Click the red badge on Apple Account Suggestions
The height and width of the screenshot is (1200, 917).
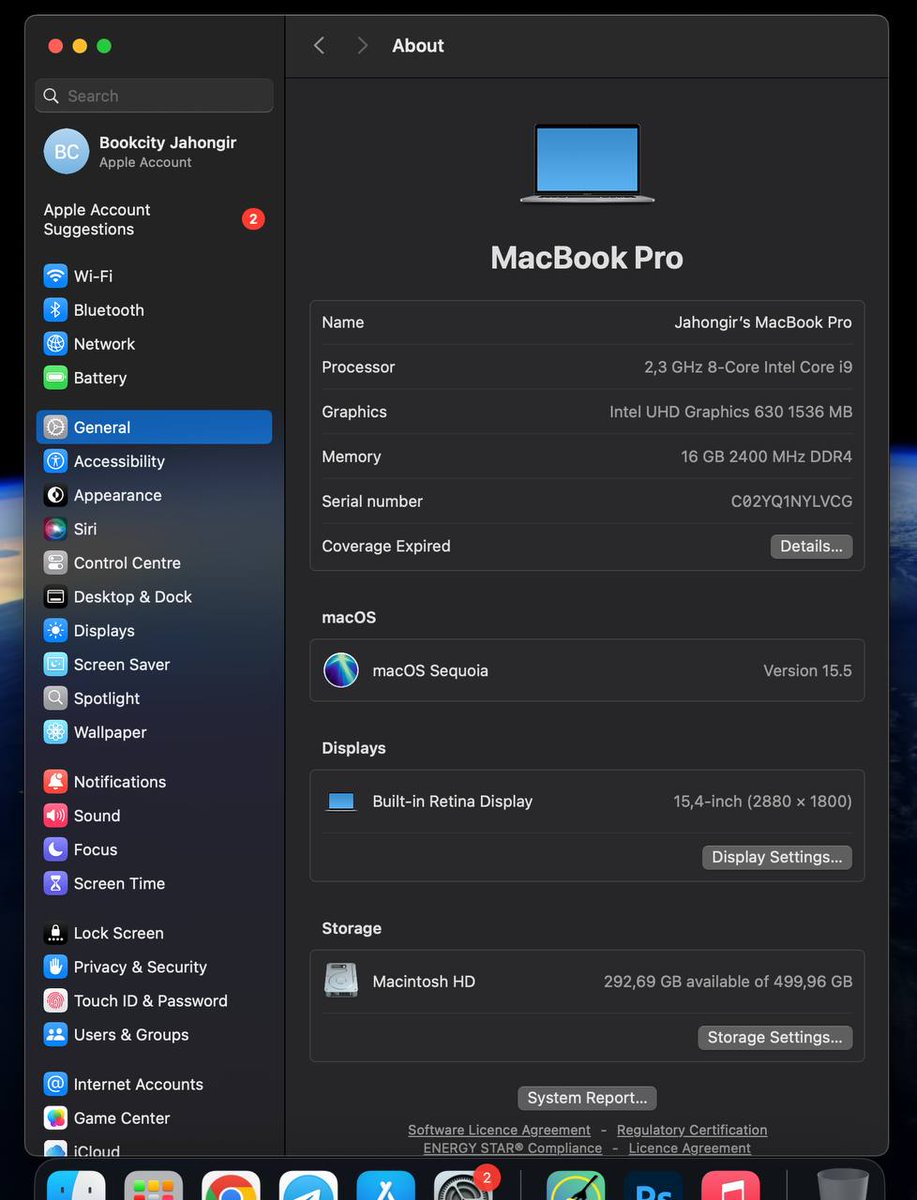(253, 219)
